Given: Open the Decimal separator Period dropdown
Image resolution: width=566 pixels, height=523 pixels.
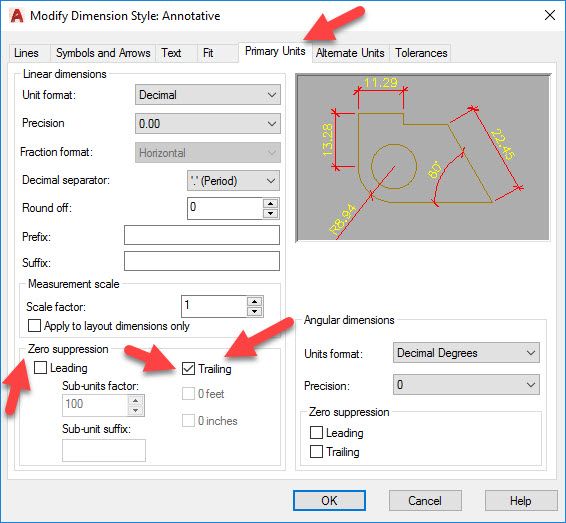Looking at the screenshot, I should pos(233,181).
